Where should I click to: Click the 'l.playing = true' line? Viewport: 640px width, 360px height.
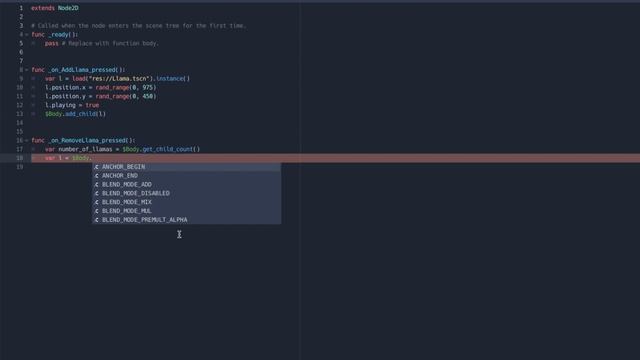click(72, 105)
